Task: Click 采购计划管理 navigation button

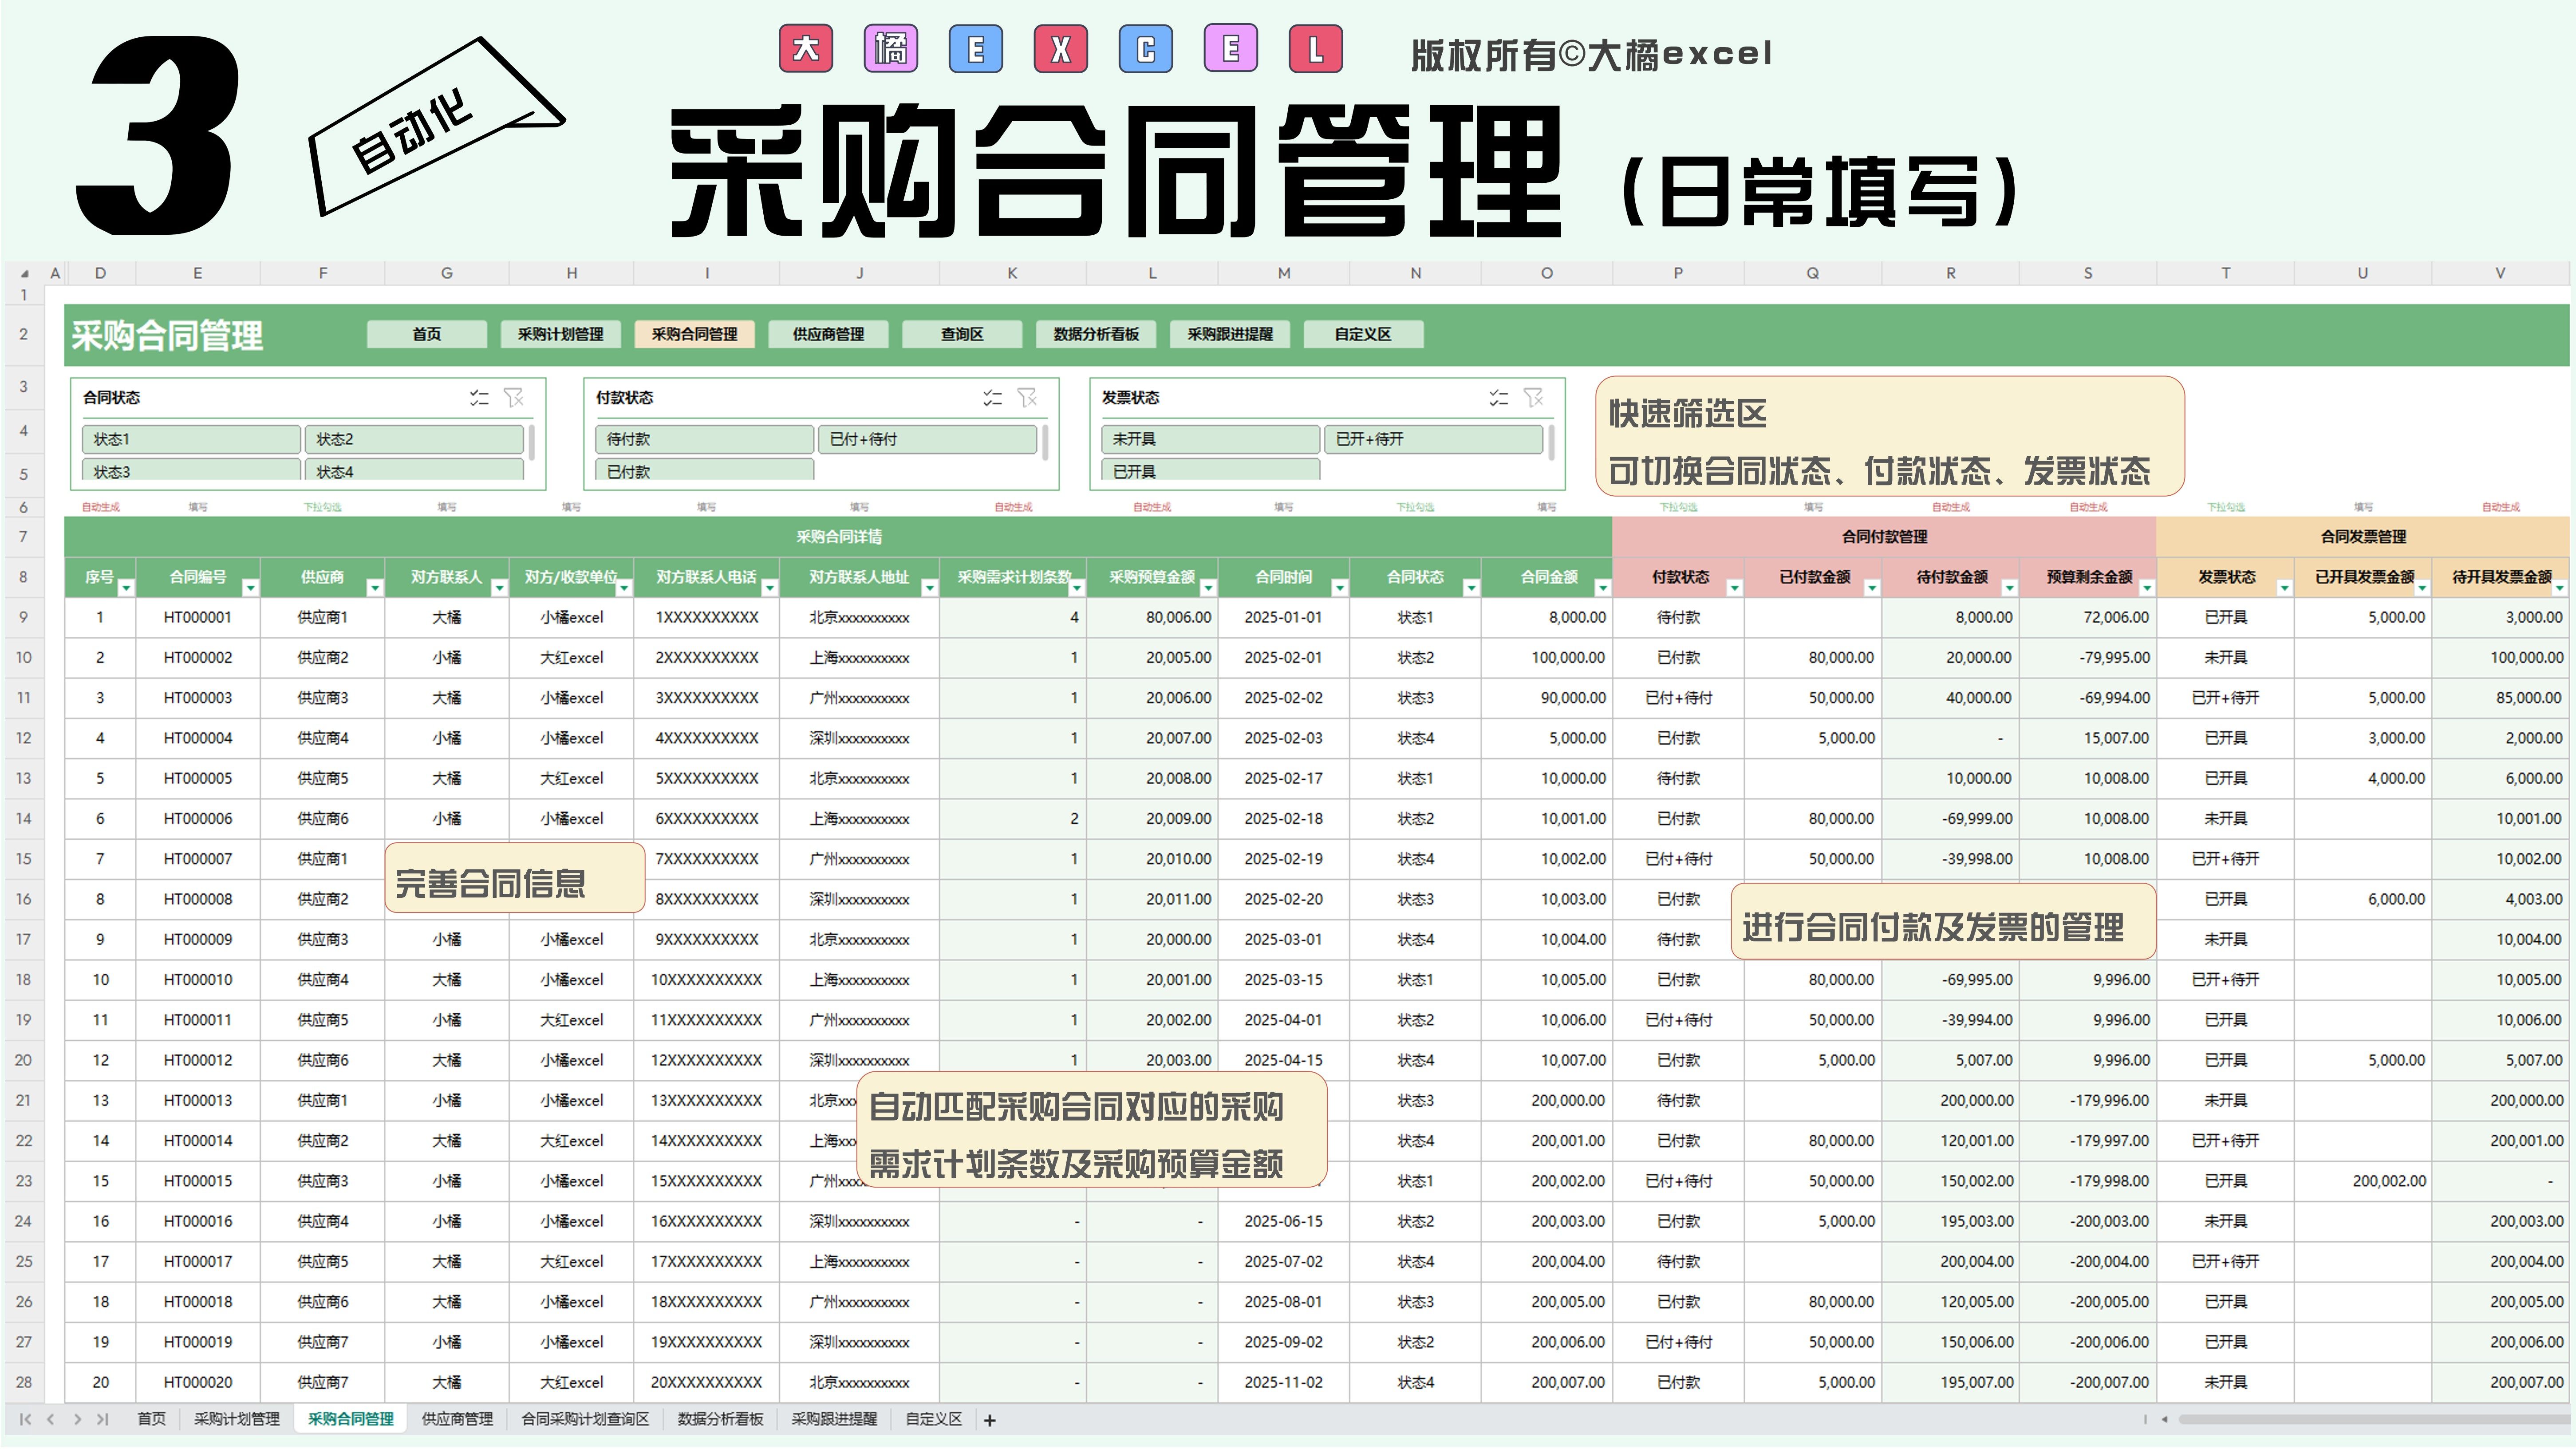Action: 560,334
